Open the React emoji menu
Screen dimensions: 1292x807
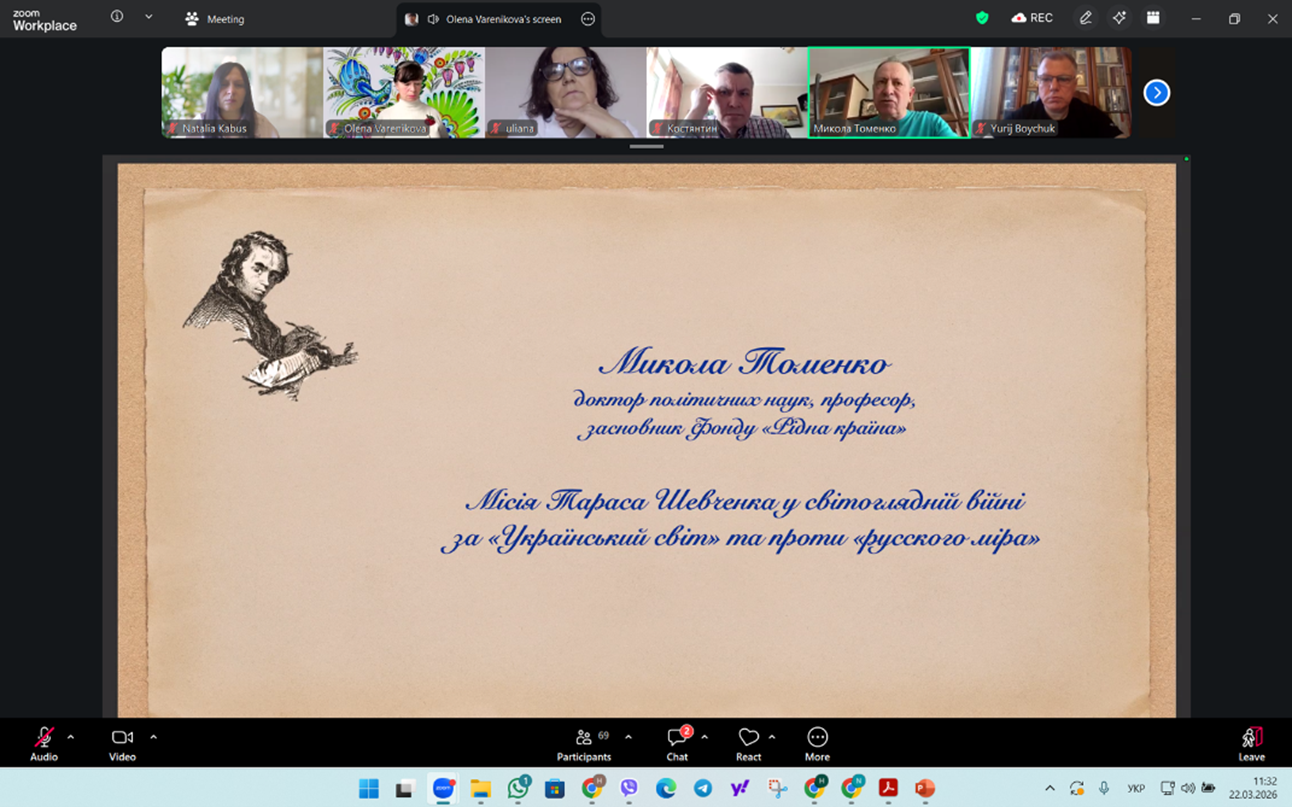pos(748,742)
